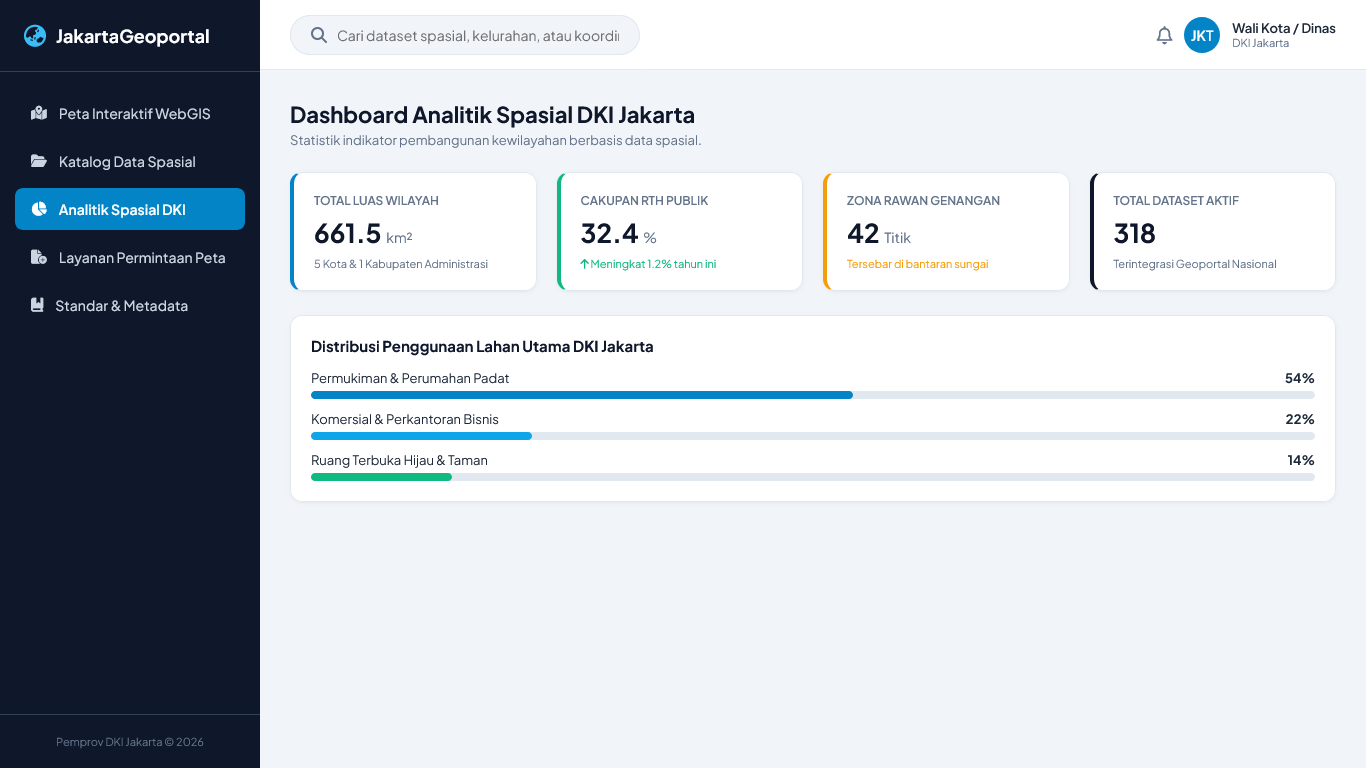This screenshot has height=768, width=1366.
Task: Select the Total Dataset Aktif card
Action: [1212, 232]
